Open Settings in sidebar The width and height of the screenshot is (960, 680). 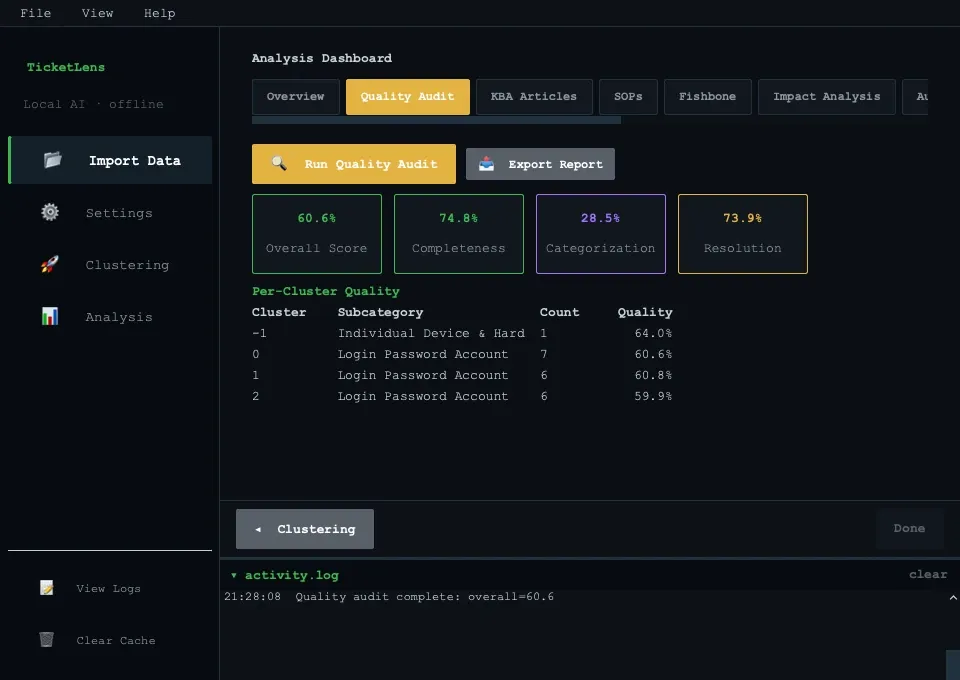point(111,212)
